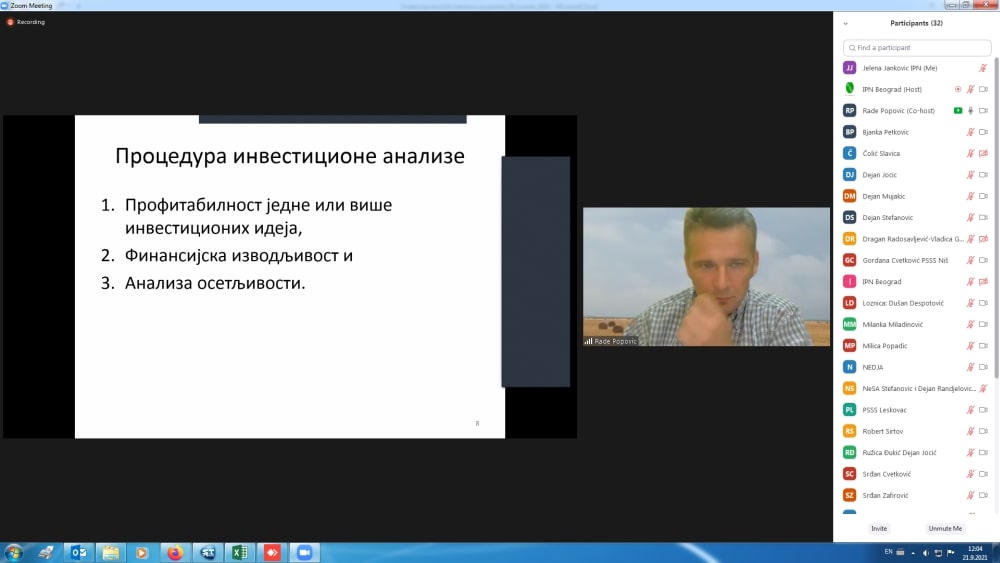Select the pink-avatar IPN Beograd participant row

[x=916, y=282]
